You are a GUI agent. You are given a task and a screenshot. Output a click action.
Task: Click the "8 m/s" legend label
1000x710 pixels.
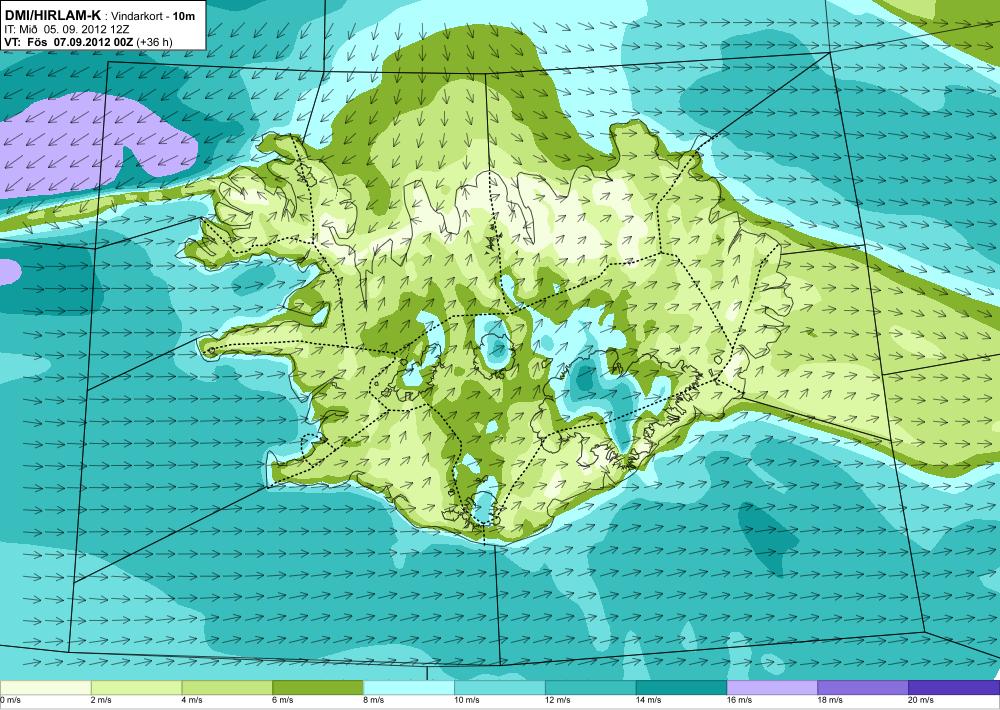tap(374, 700)
